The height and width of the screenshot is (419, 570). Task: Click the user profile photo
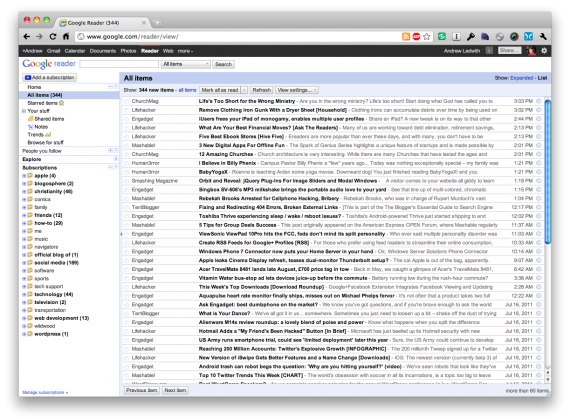coord(531,51)
